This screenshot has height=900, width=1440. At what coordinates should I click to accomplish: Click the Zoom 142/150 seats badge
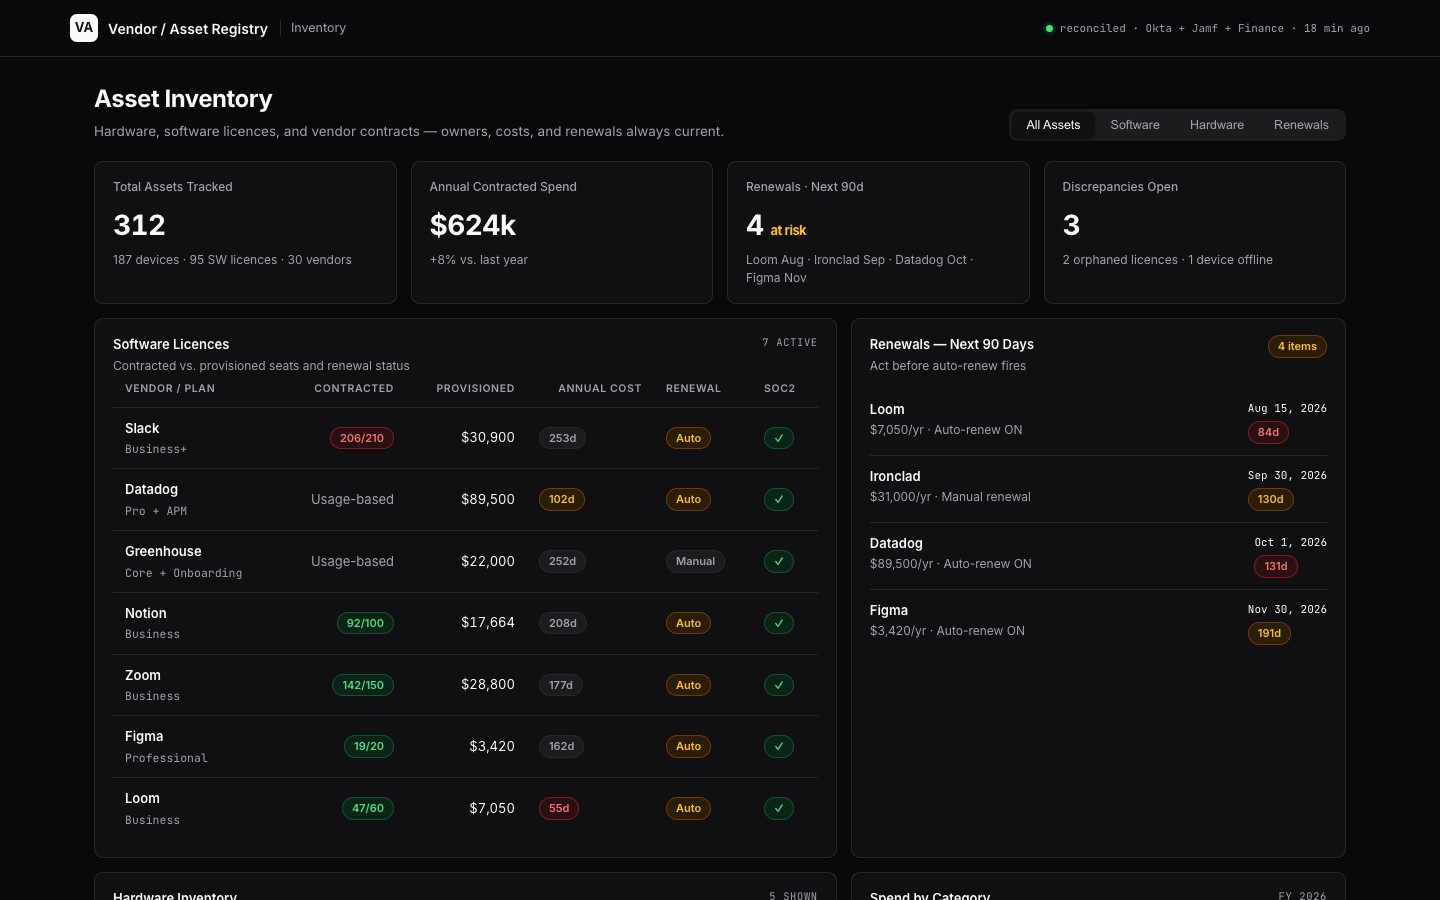point(363,685)
